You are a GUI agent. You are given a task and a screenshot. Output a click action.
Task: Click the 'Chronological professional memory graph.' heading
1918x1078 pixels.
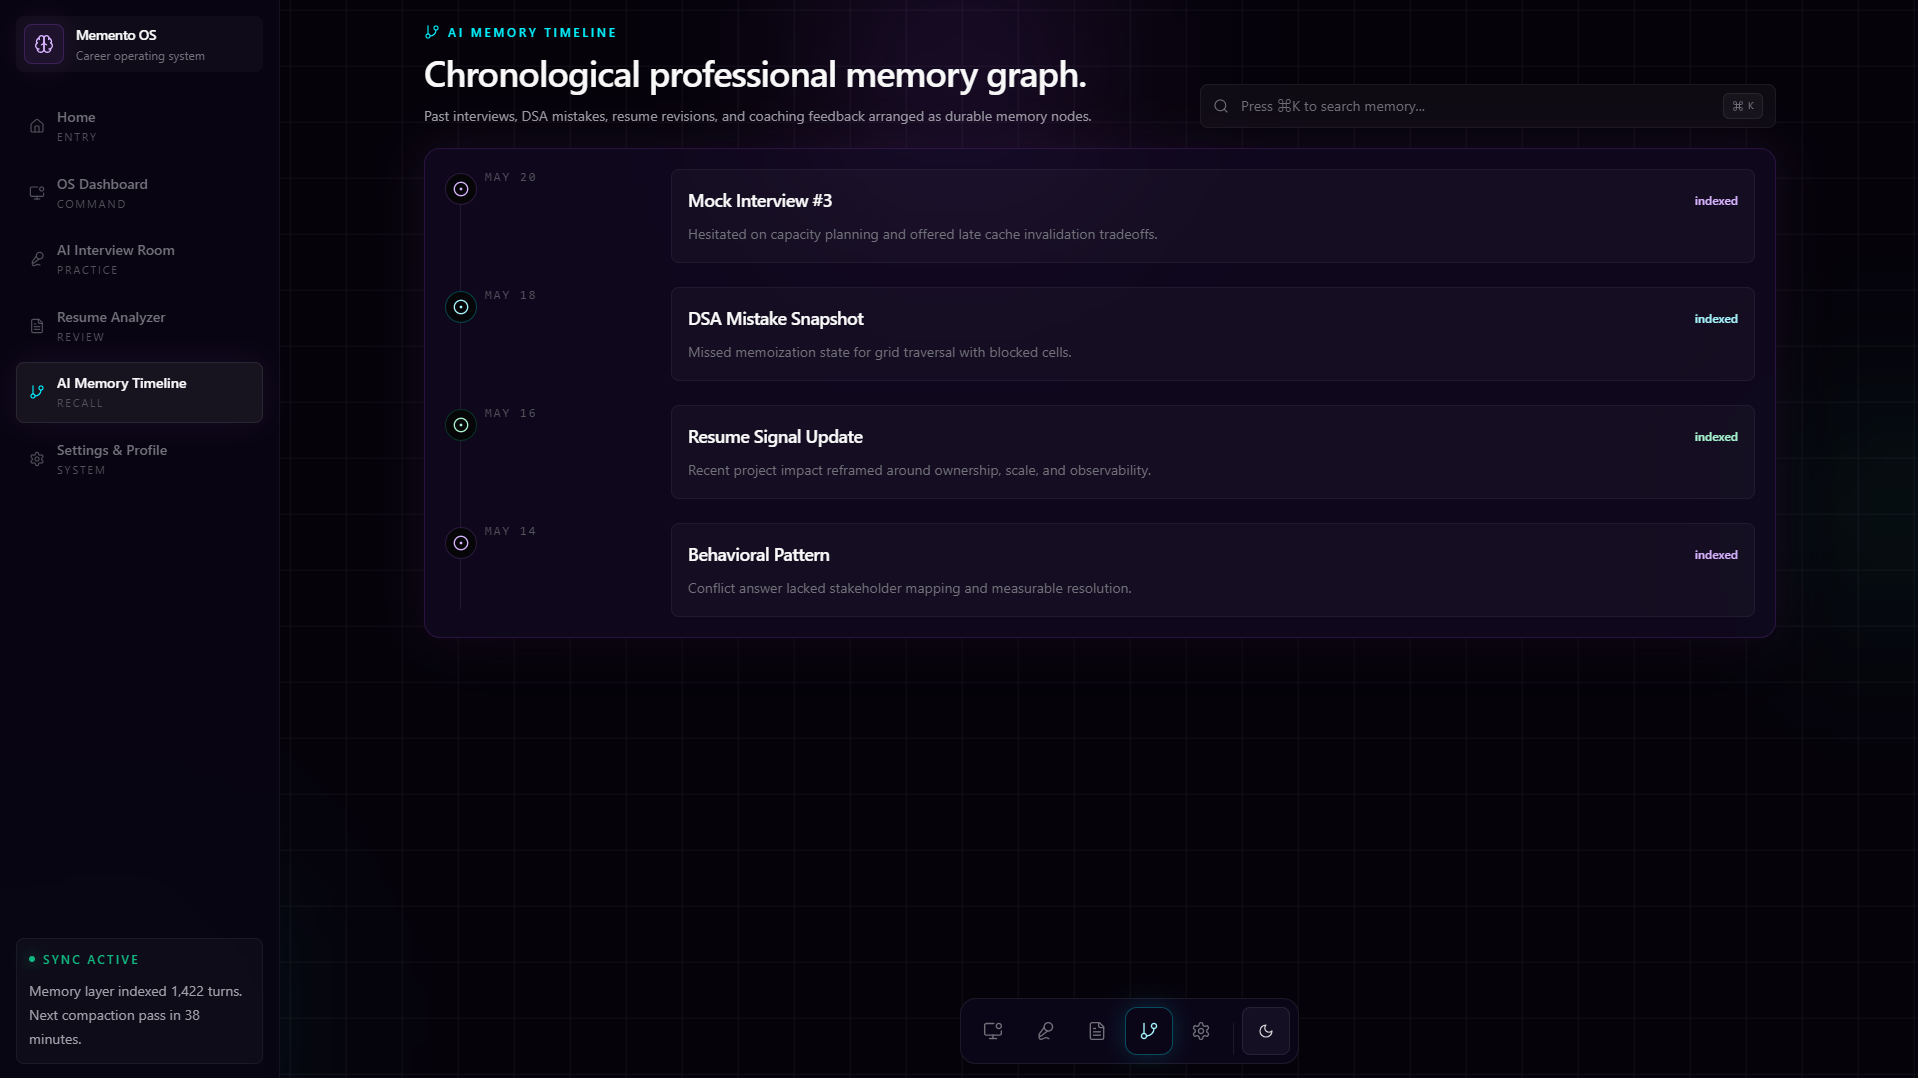pos(754,75)
